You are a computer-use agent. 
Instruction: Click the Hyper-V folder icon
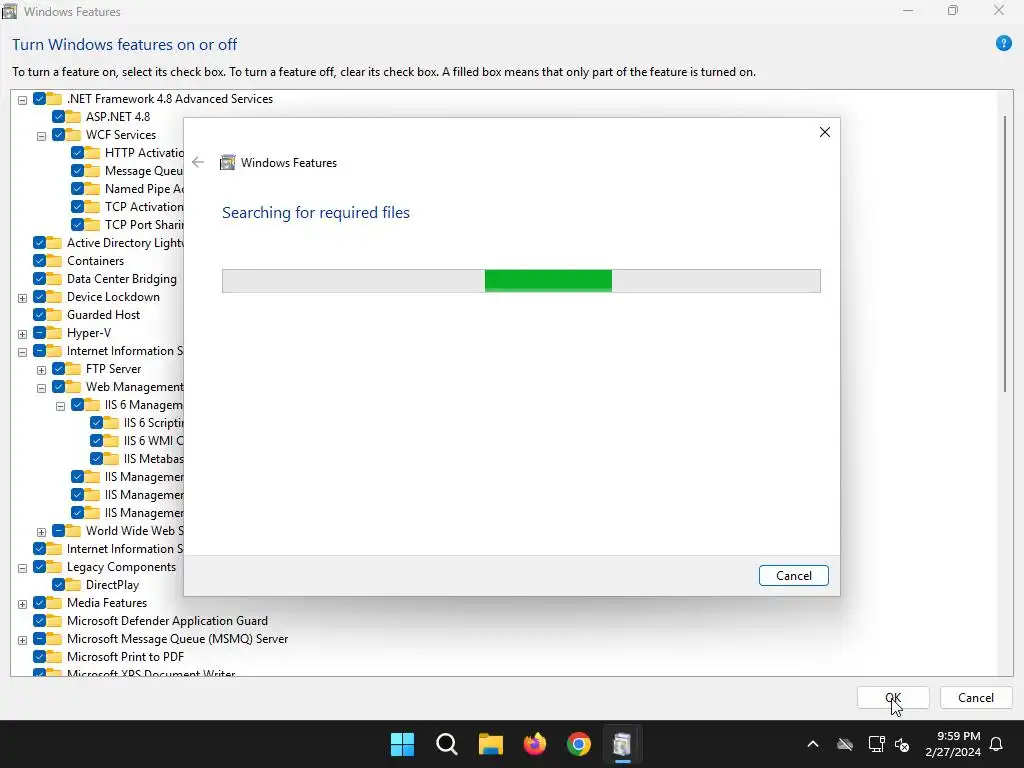coord(54,332)
